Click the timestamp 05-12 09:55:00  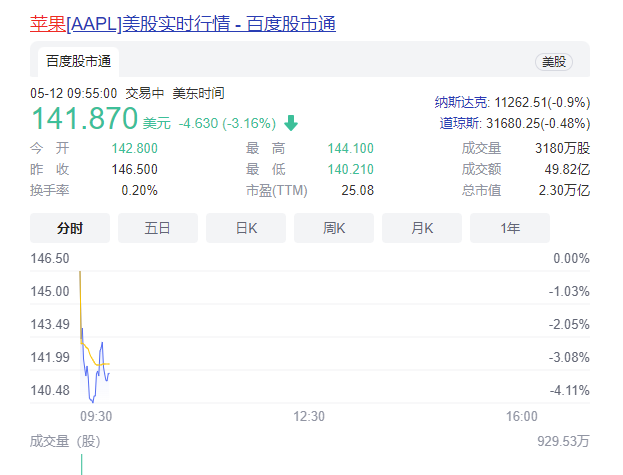point(74,93)
